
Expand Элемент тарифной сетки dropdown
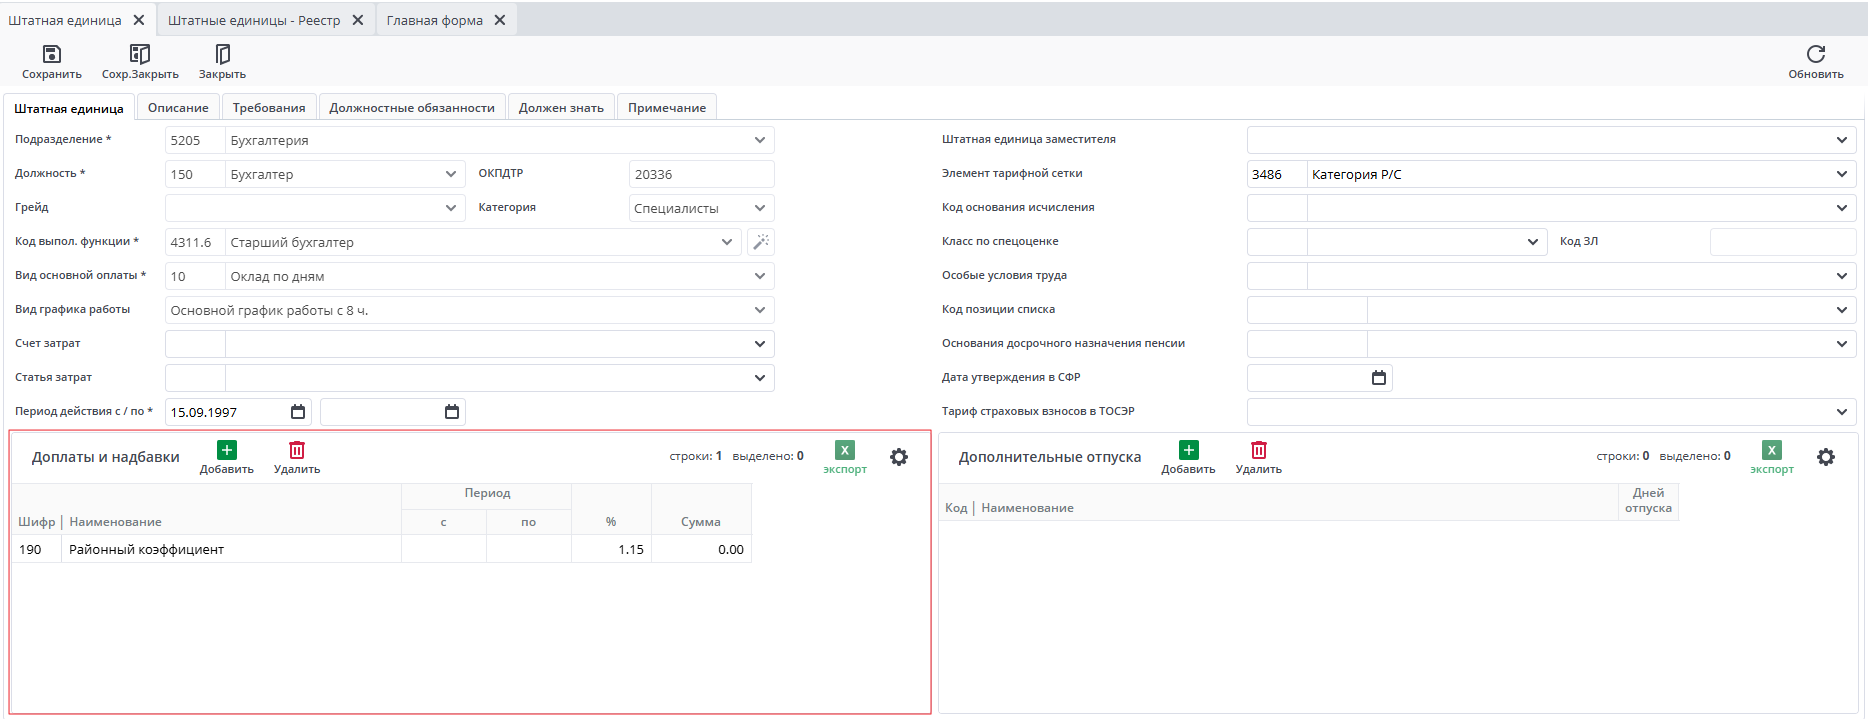tap(1842, 174)
